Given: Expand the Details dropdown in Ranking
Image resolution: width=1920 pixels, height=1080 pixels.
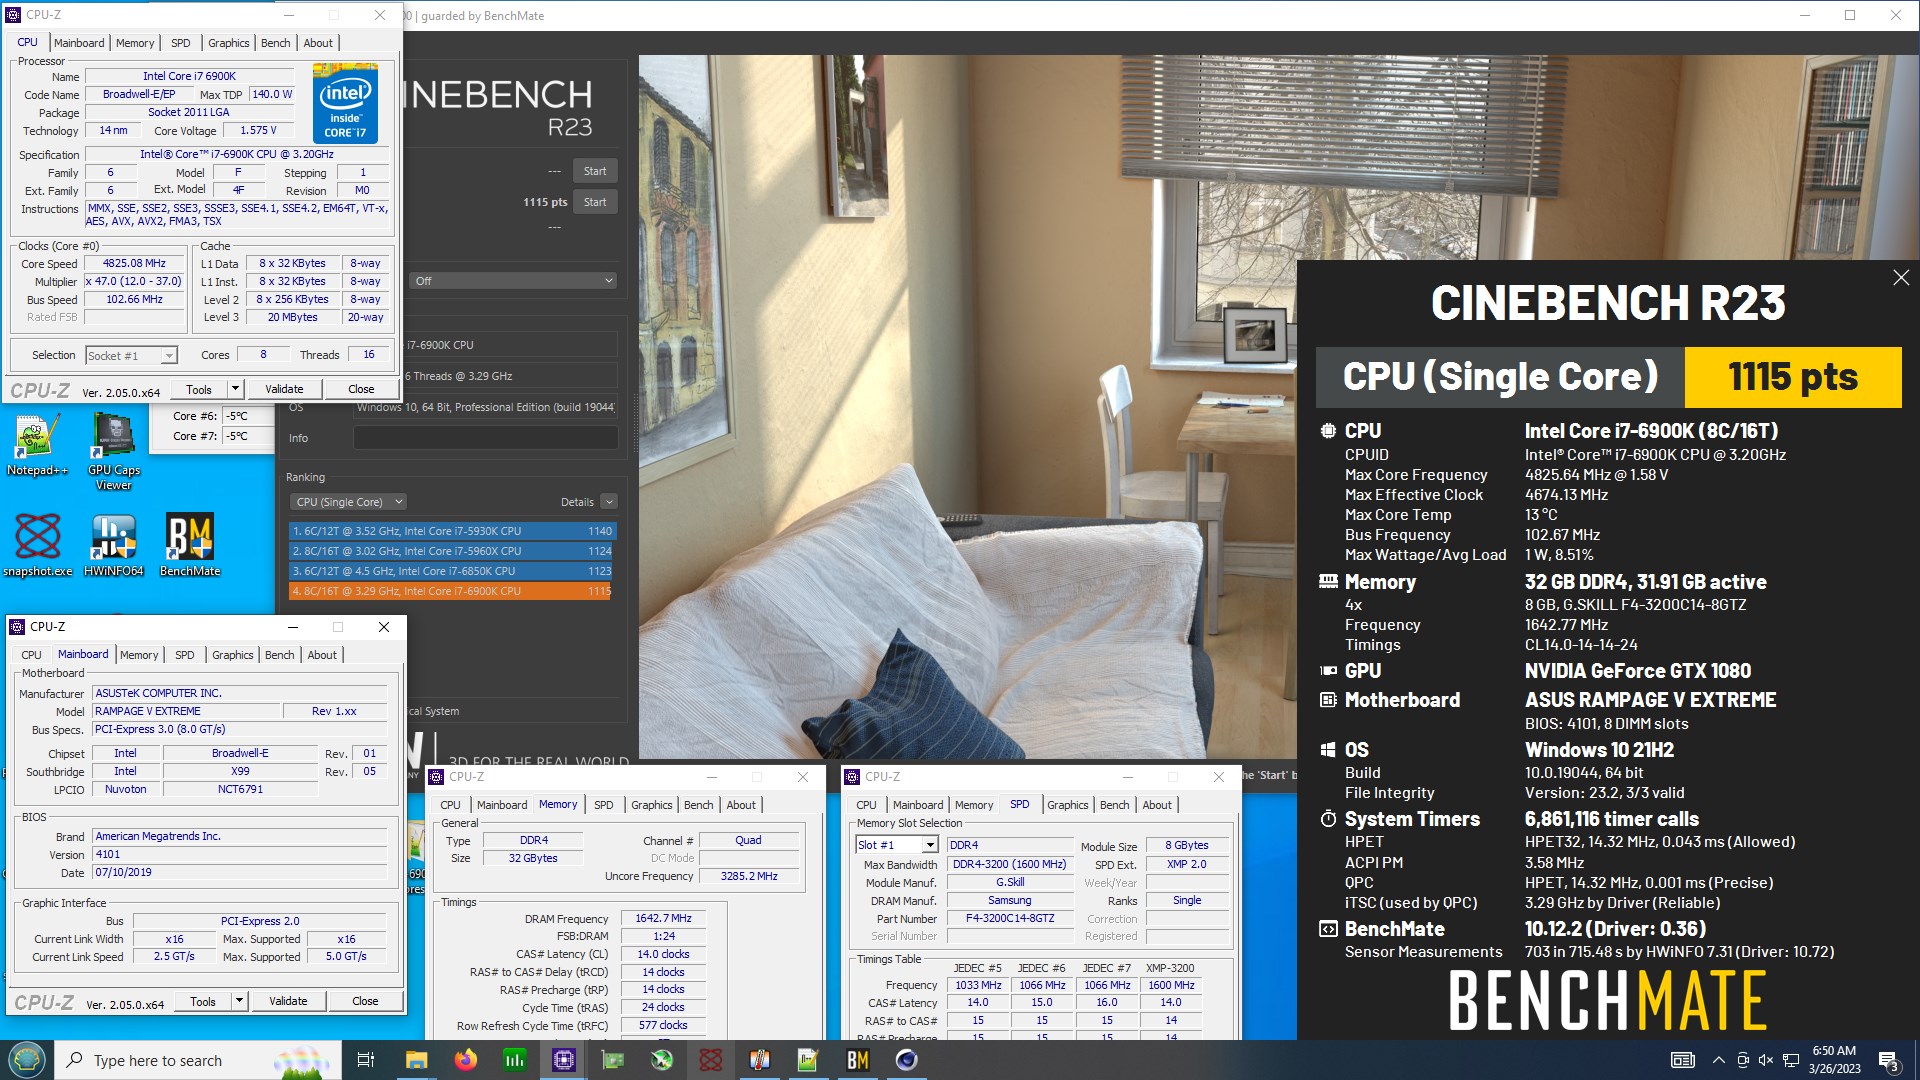Looking at the screenshot, I should point(609,502).
